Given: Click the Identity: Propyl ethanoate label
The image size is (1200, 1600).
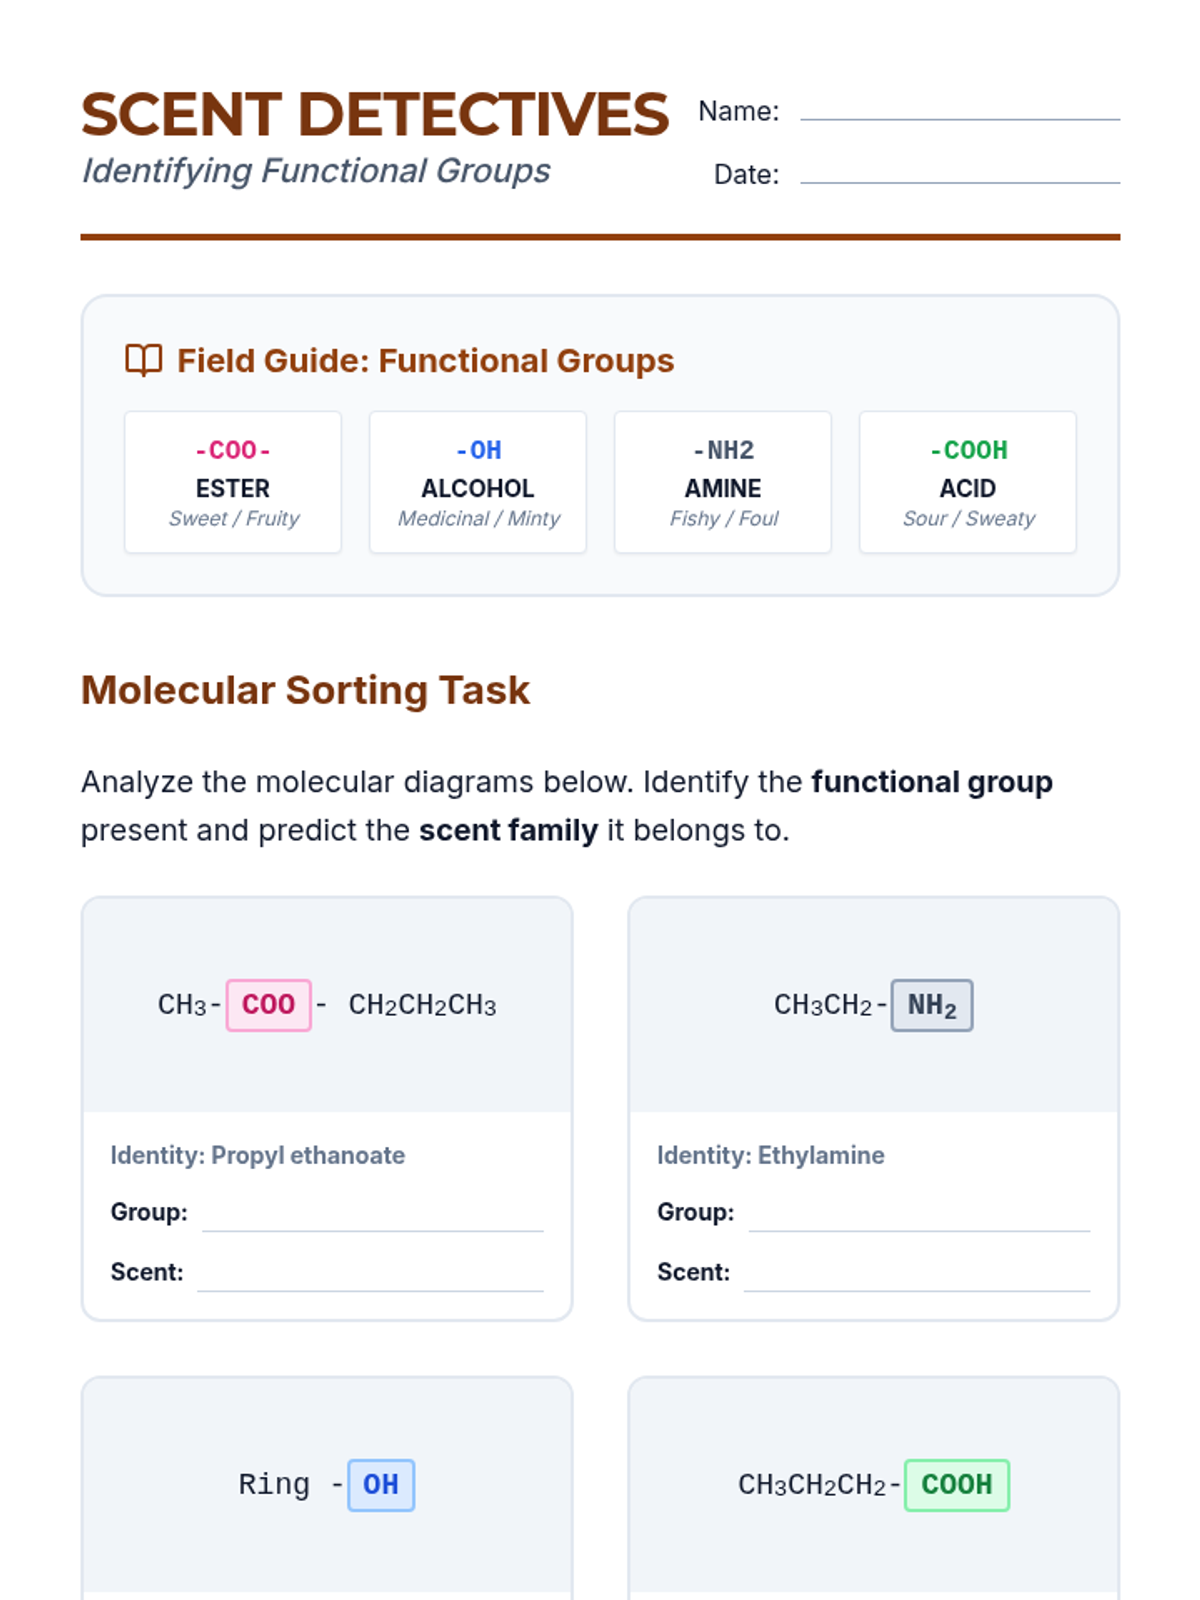Looking at the screenshot, I should (x=258, y=1155).
